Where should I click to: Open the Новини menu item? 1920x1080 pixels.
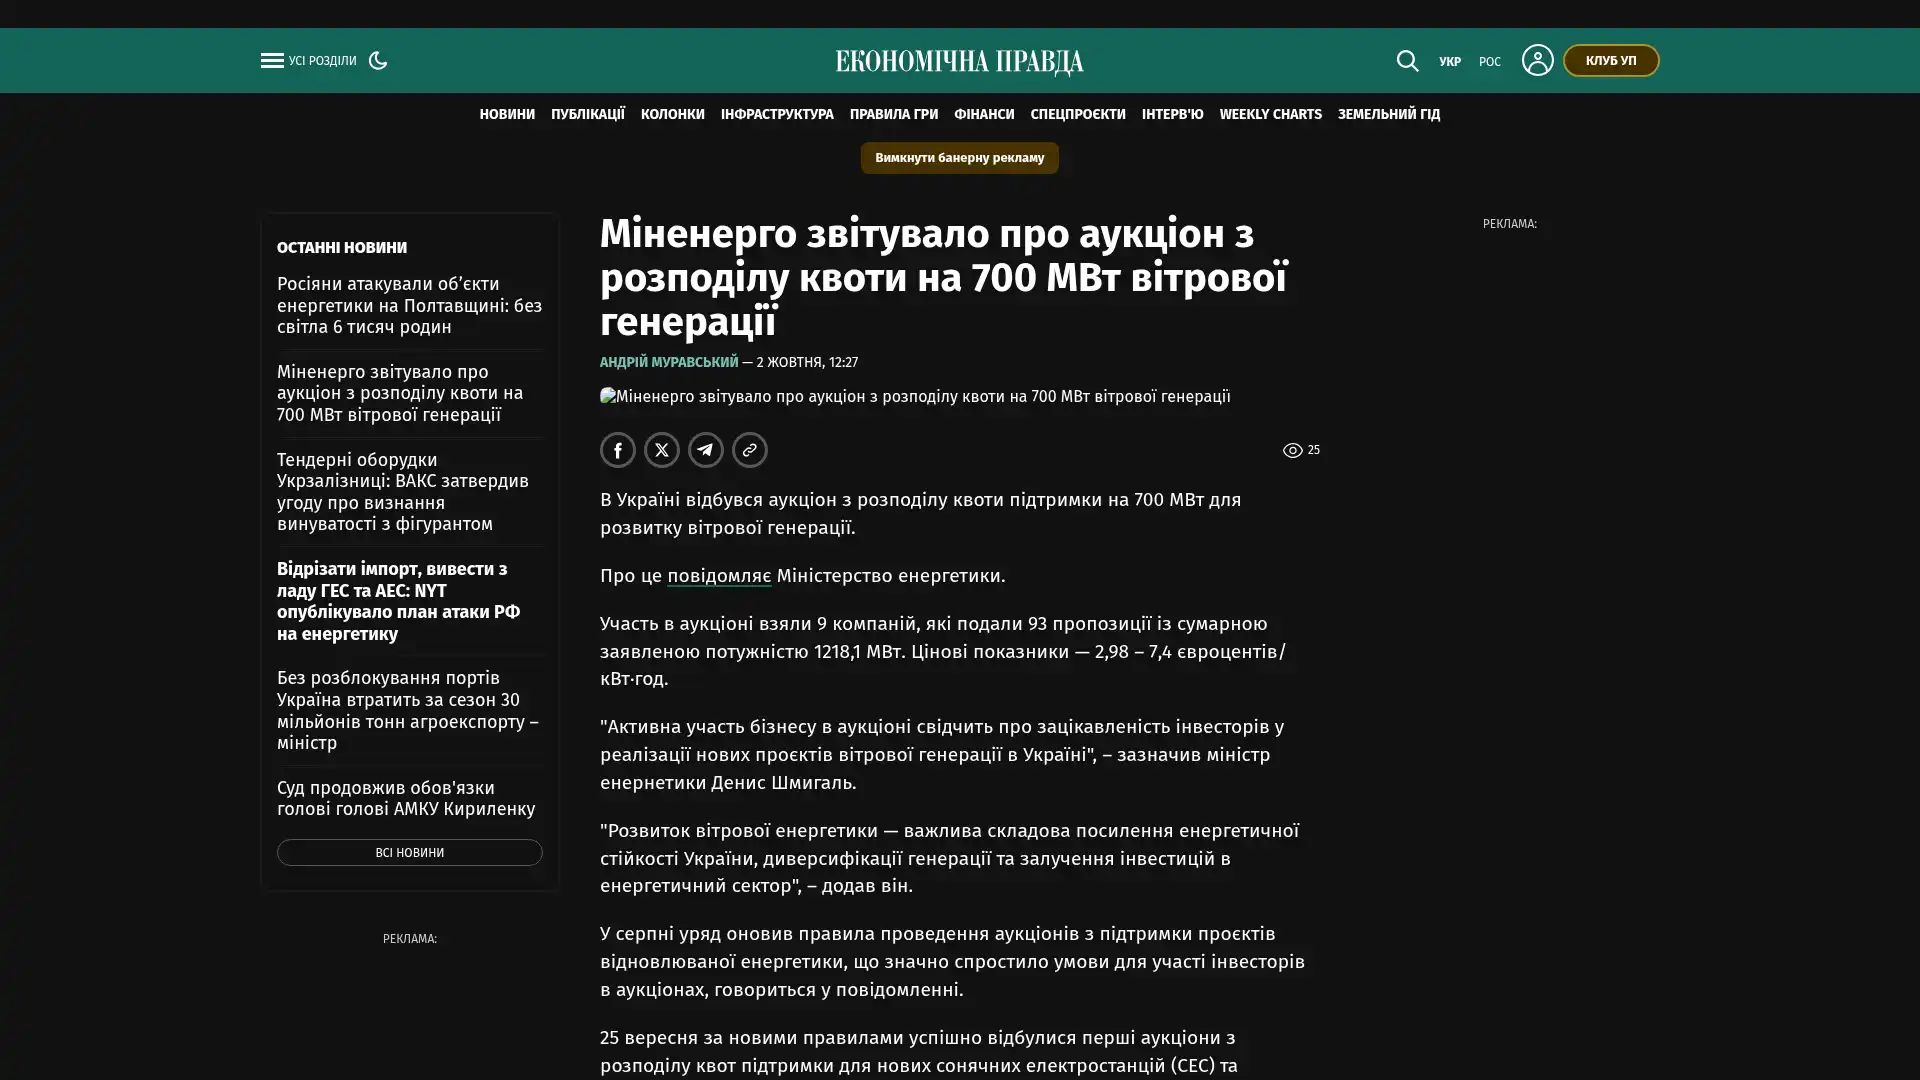[x=507, y=114]
